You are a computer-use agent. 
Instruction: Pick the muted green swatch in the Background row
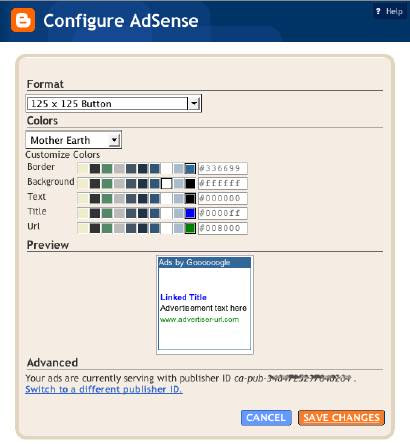click(107, 183)
